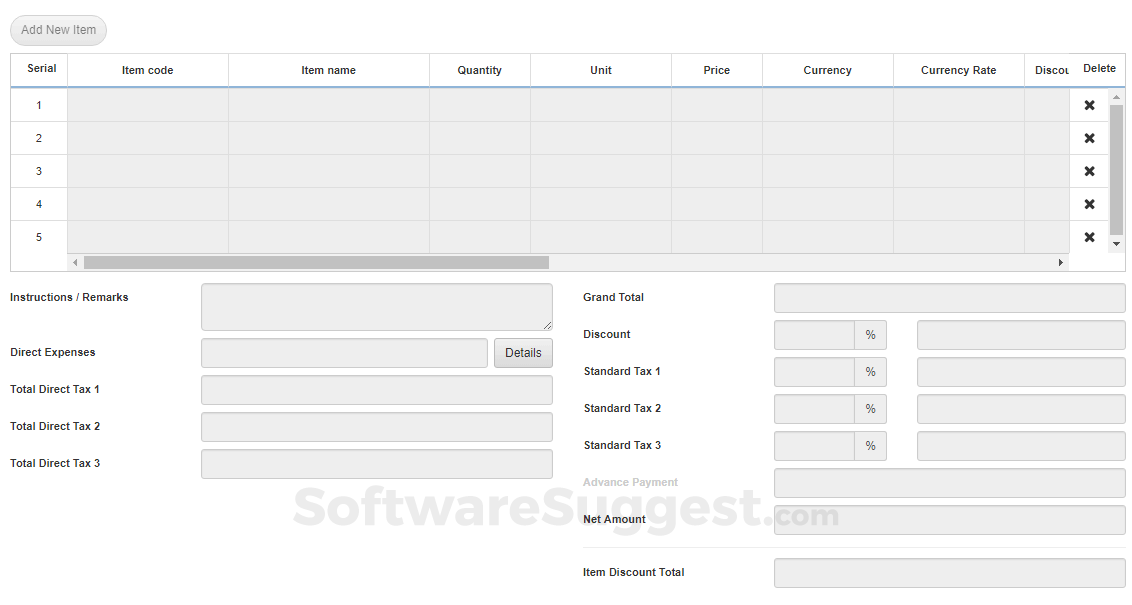The image size is (1132, 605).
Task: Click the Item name column header
Action: (x=328, y=70)
